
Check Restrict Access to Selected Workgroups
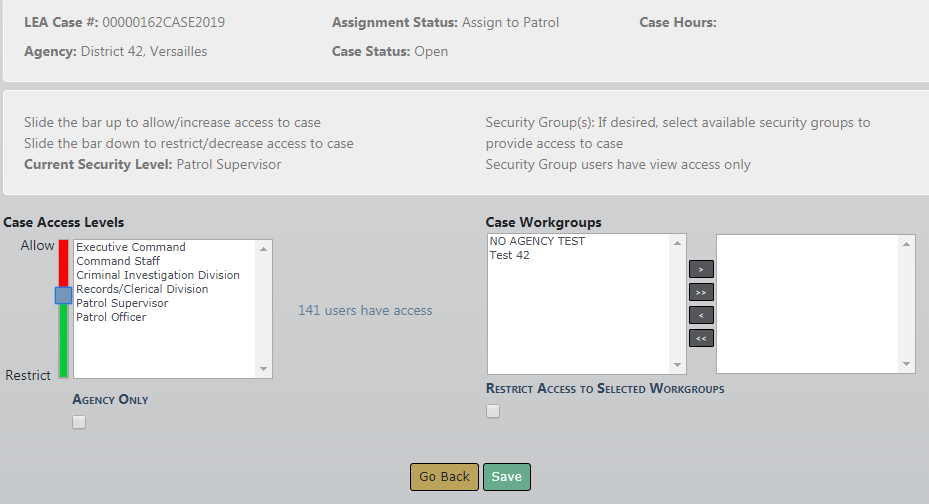[493, 411]
